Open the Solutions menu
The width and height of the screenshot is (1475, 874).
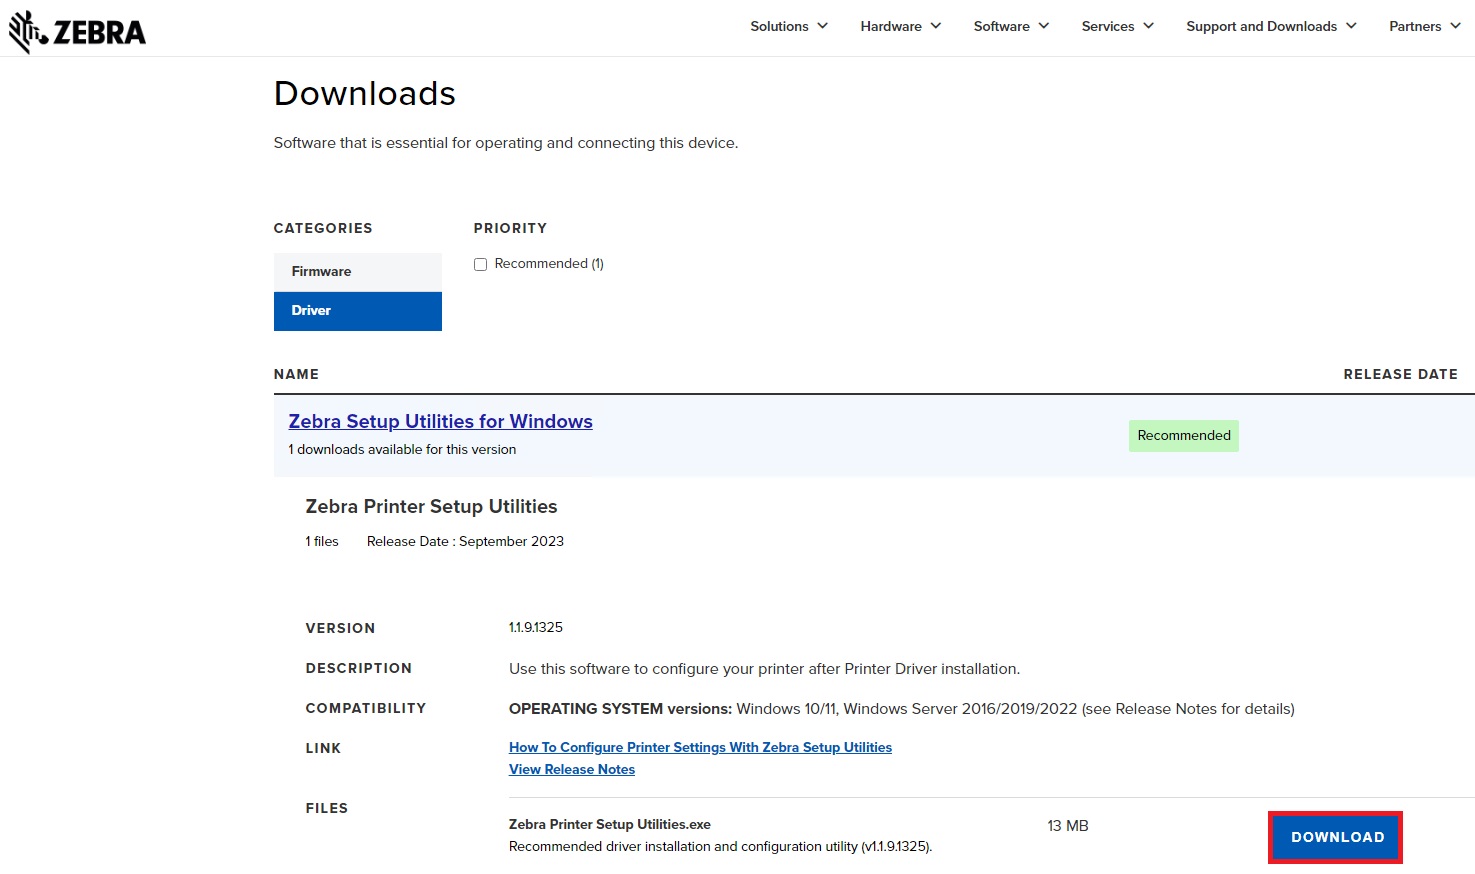[x=789, y=26]
